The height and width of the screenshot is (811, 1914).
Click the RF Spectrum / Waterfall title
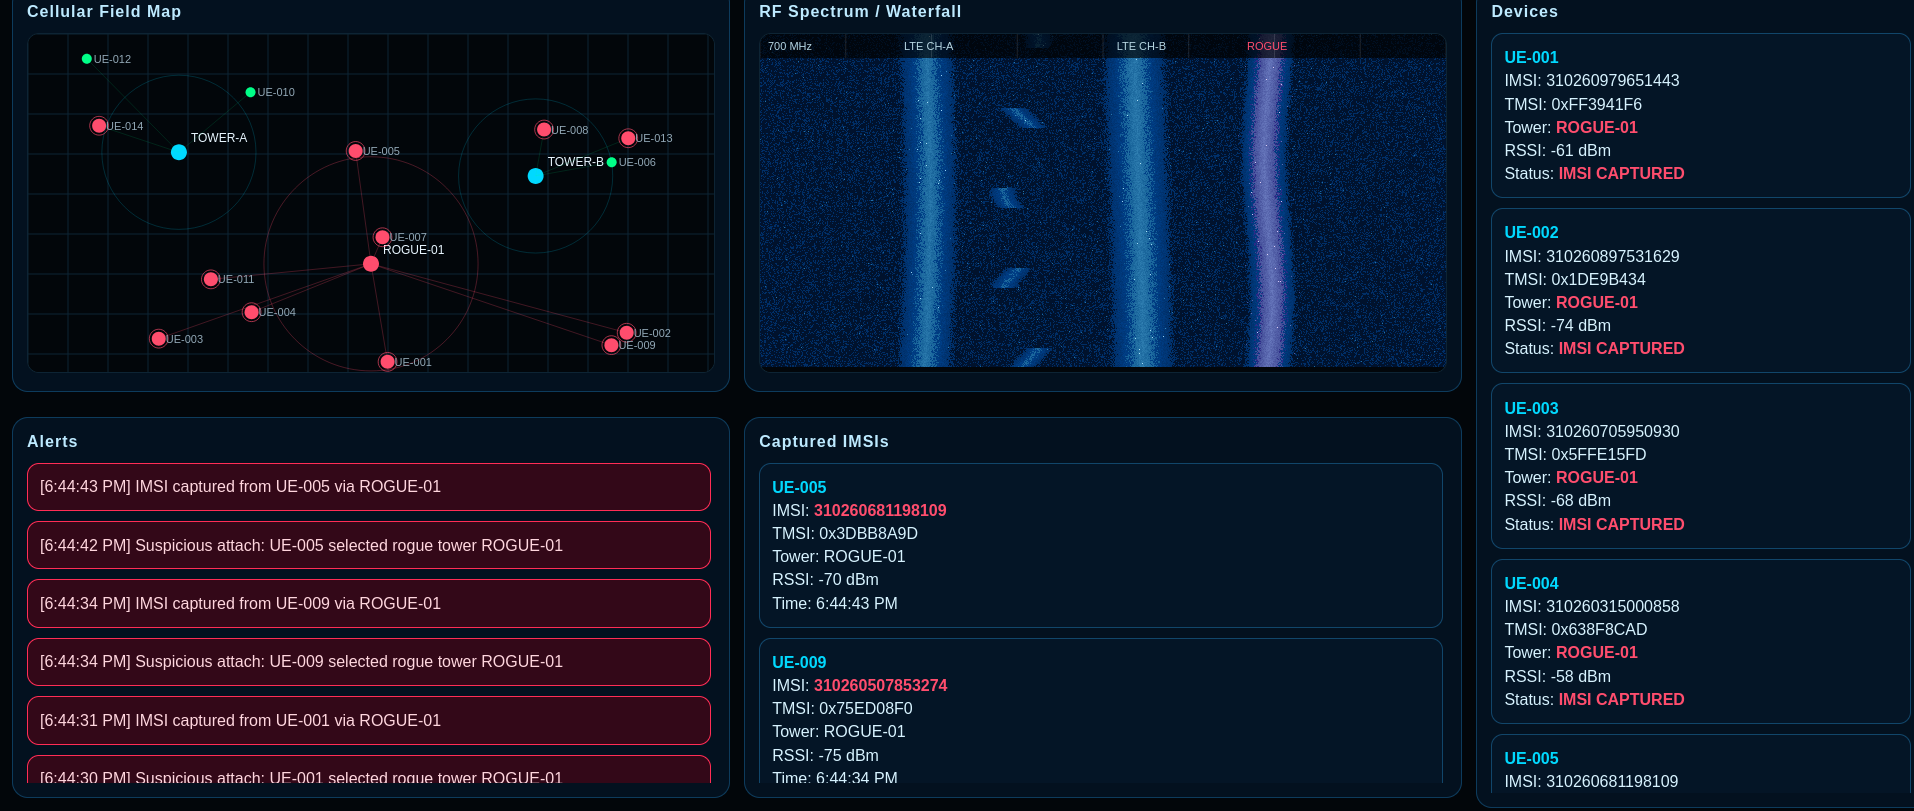pyautogui.click(x=860, y=12)
